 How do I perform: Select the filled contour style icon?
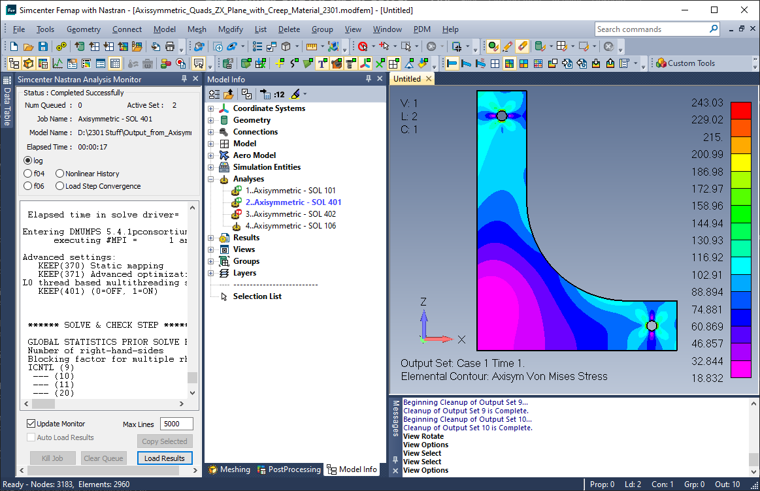coord(509,63)
